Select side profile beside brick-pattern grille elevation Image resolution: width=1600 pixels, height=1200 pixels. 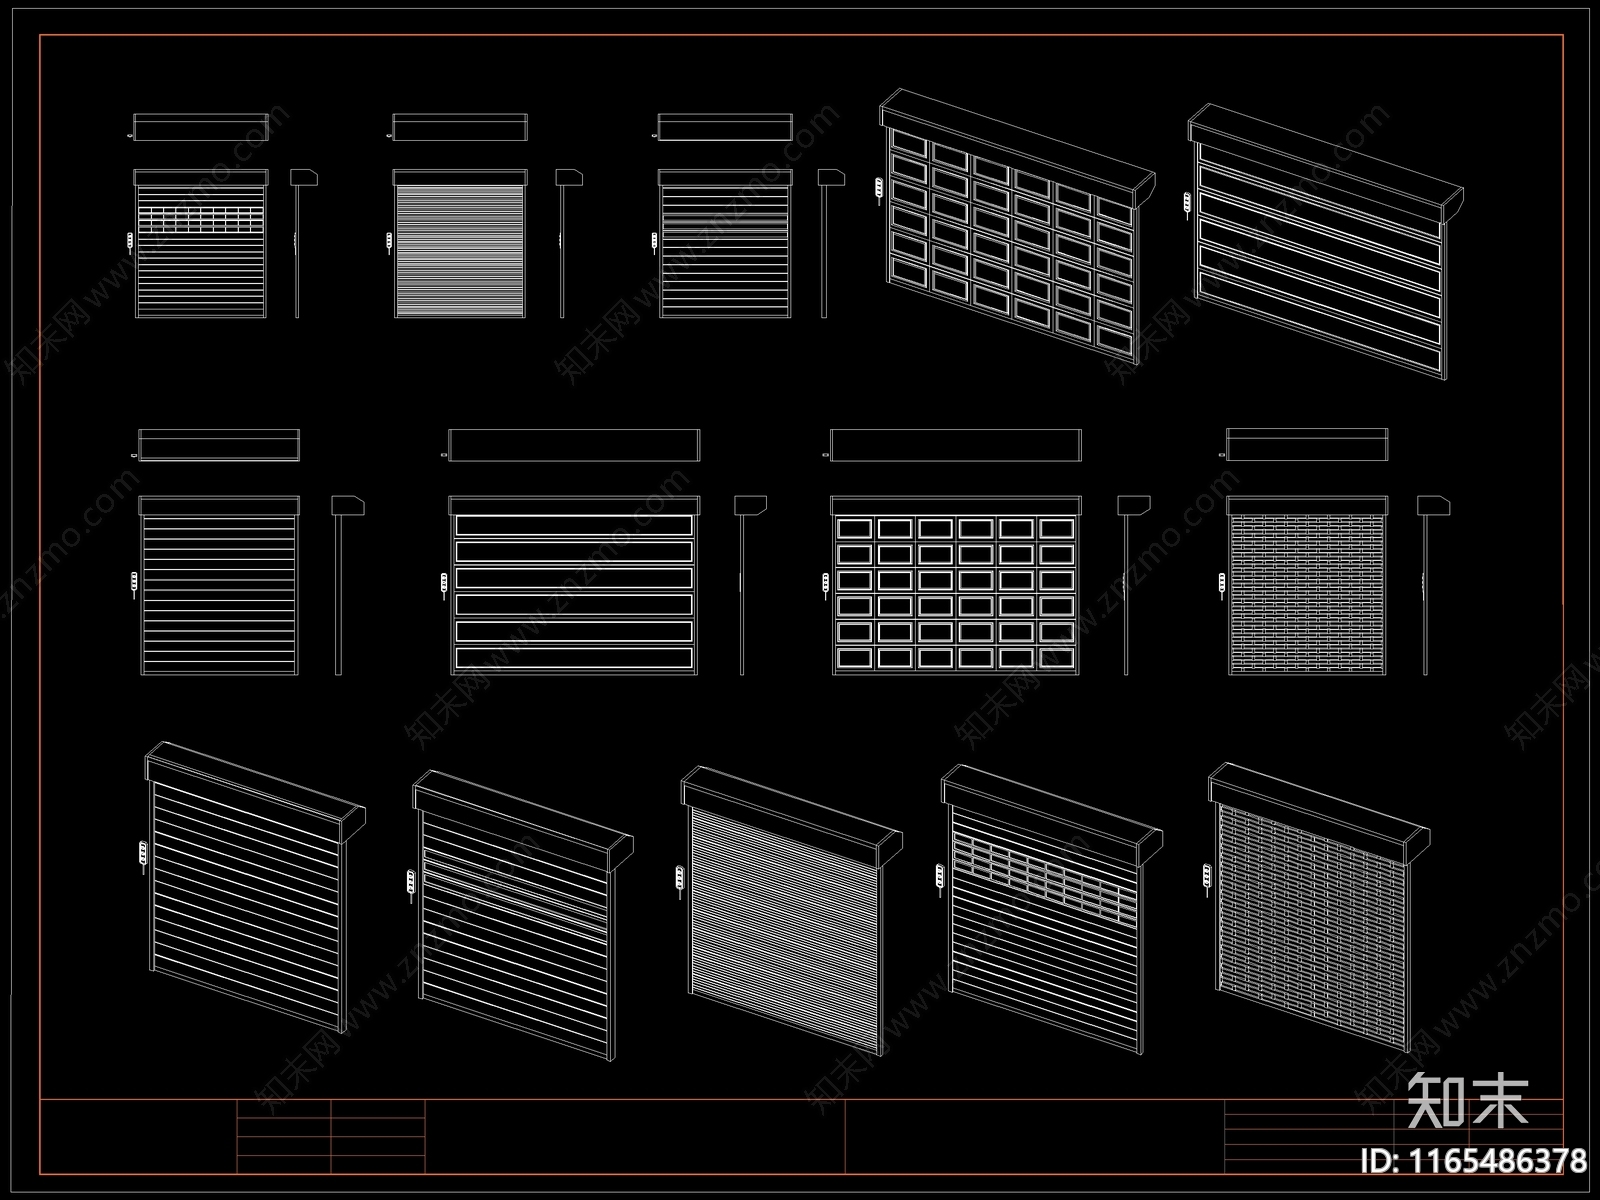point(1433,585)
